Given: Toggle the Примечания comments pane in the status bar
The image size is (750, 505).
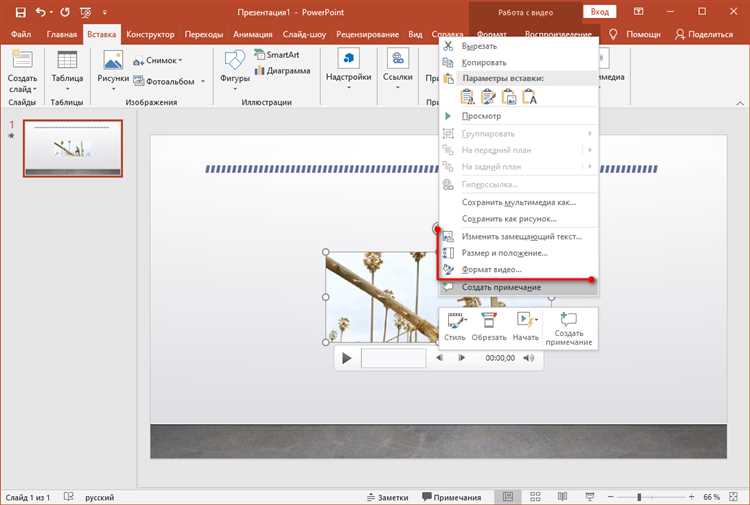Looking at the screenshot, I should coord(451,497).
